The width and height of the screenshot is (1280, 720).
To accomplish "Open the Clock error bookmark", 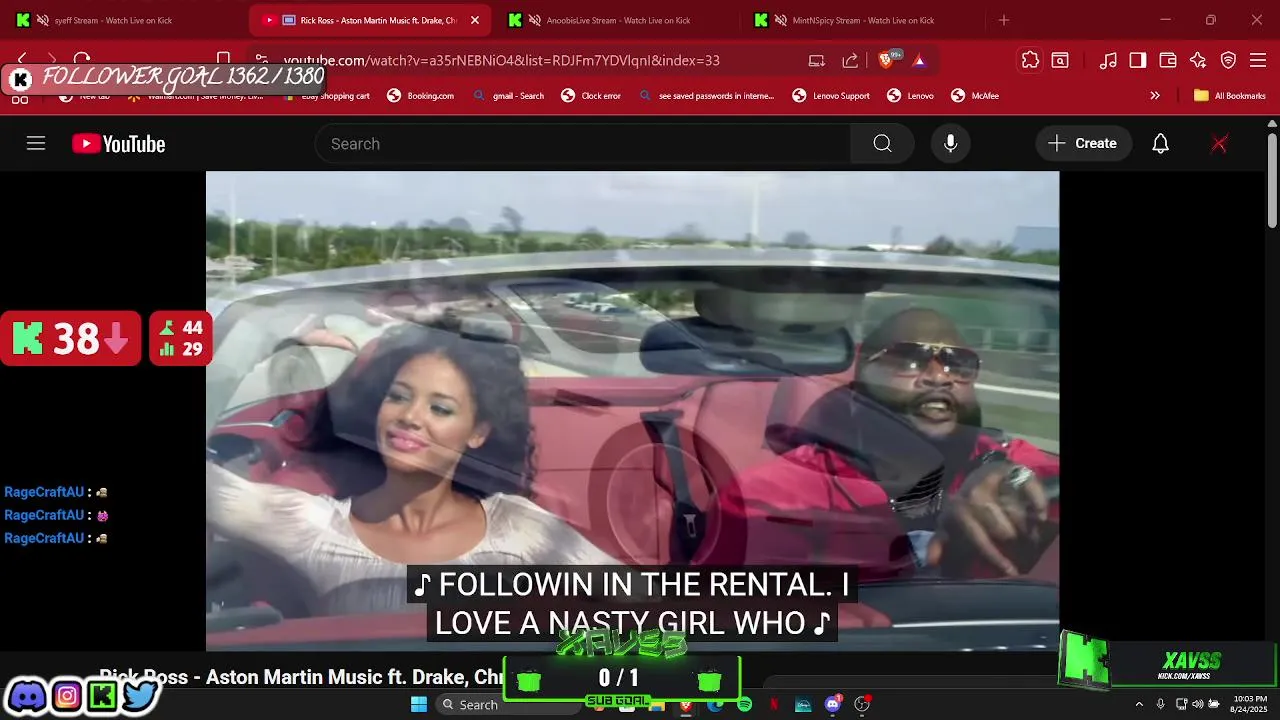I will [591, 96].
